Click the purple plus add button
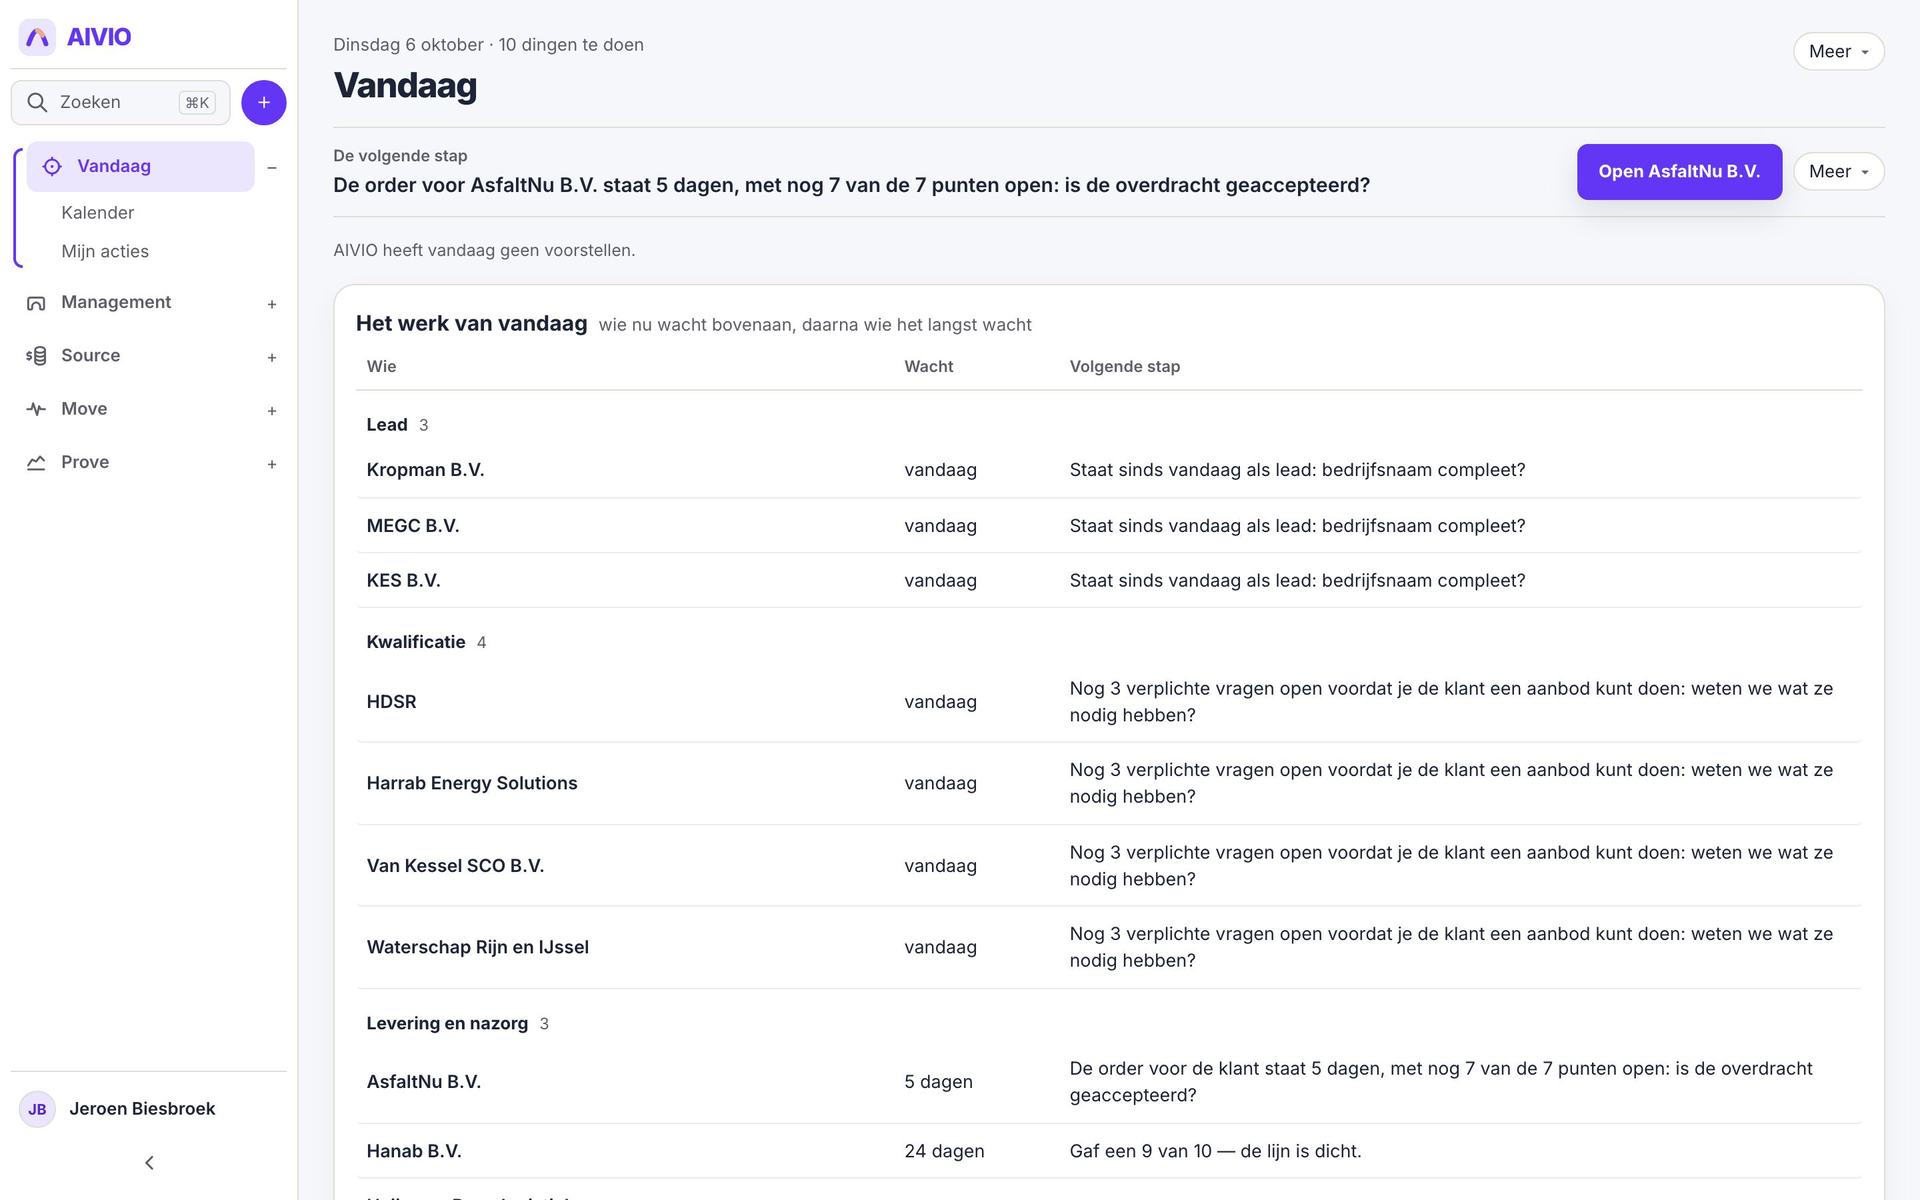This screenshot has height=1200, width=1920. pos(264,102)
